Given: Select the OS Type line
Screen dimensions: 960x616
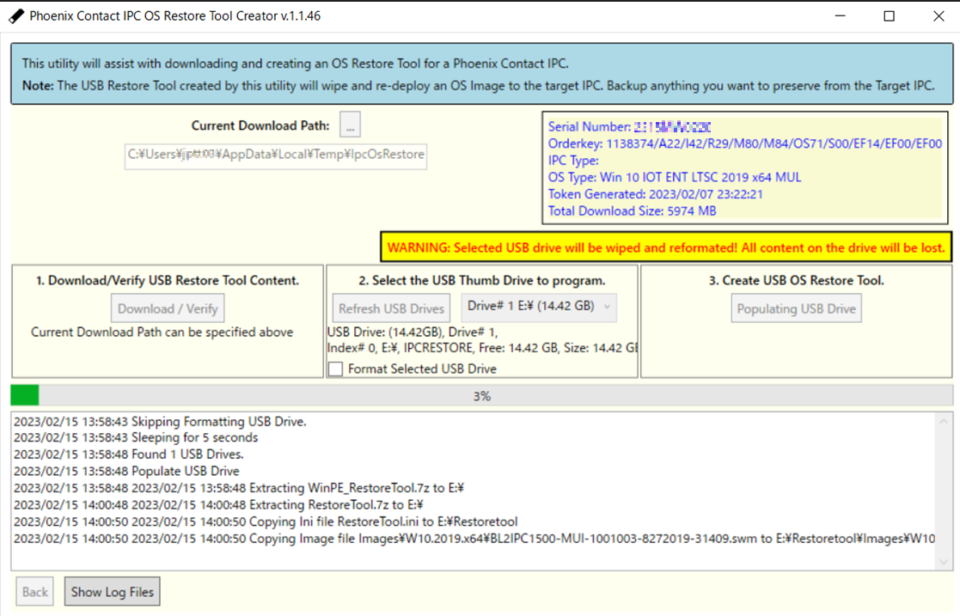Looking at the screenshot, I should [x=675, y=178].
